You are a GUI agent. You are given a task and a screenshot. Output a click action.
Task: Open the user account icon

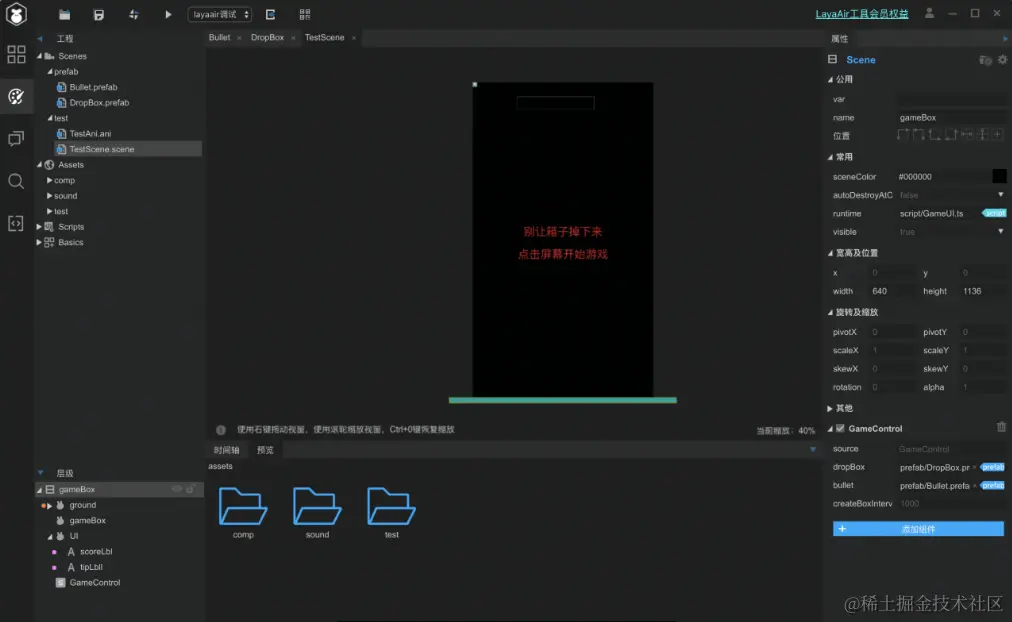(x=929, y=13)
